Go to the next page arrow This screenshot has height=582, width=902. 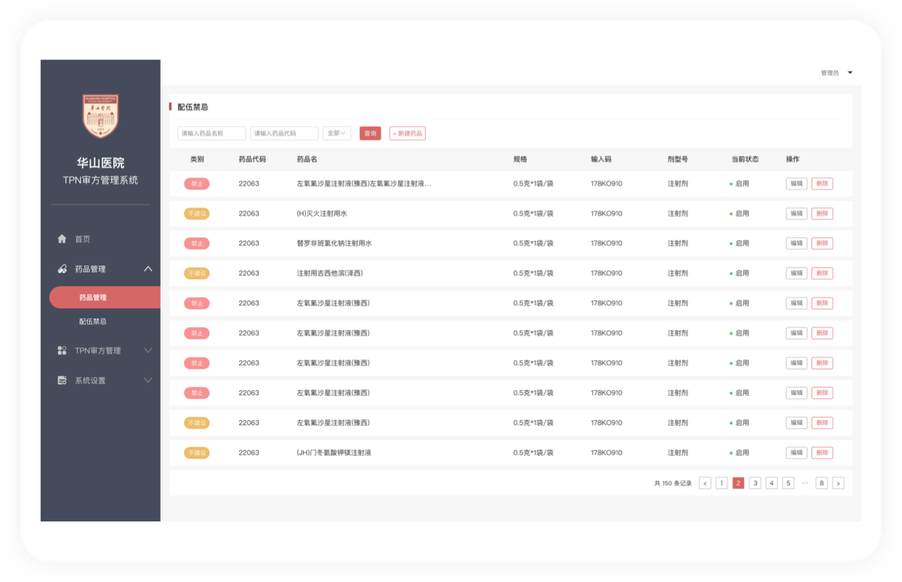click(x=838, y=483)
